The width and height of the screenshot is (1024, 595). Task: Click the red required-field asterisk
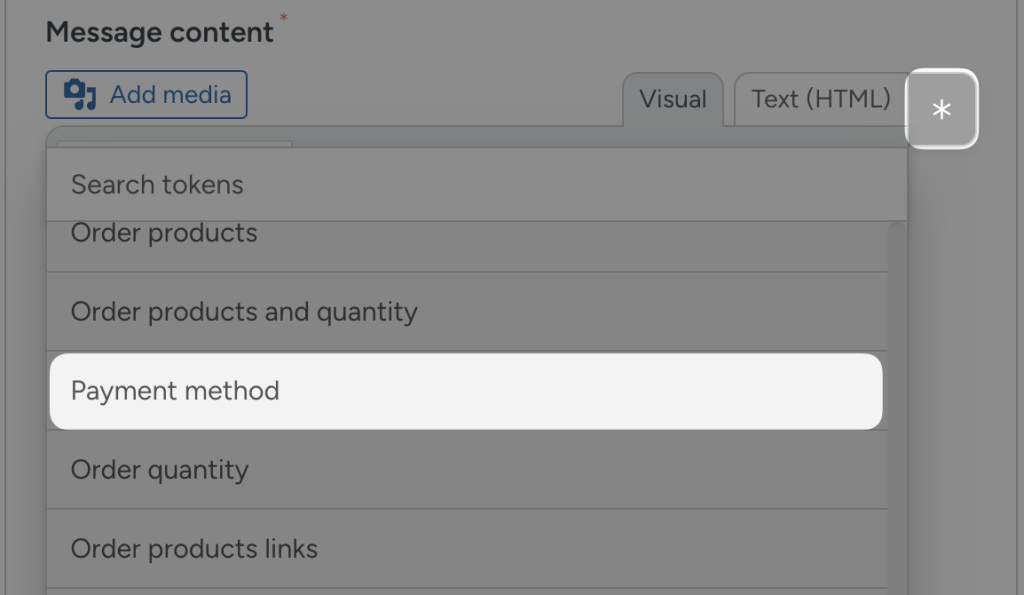283,17
